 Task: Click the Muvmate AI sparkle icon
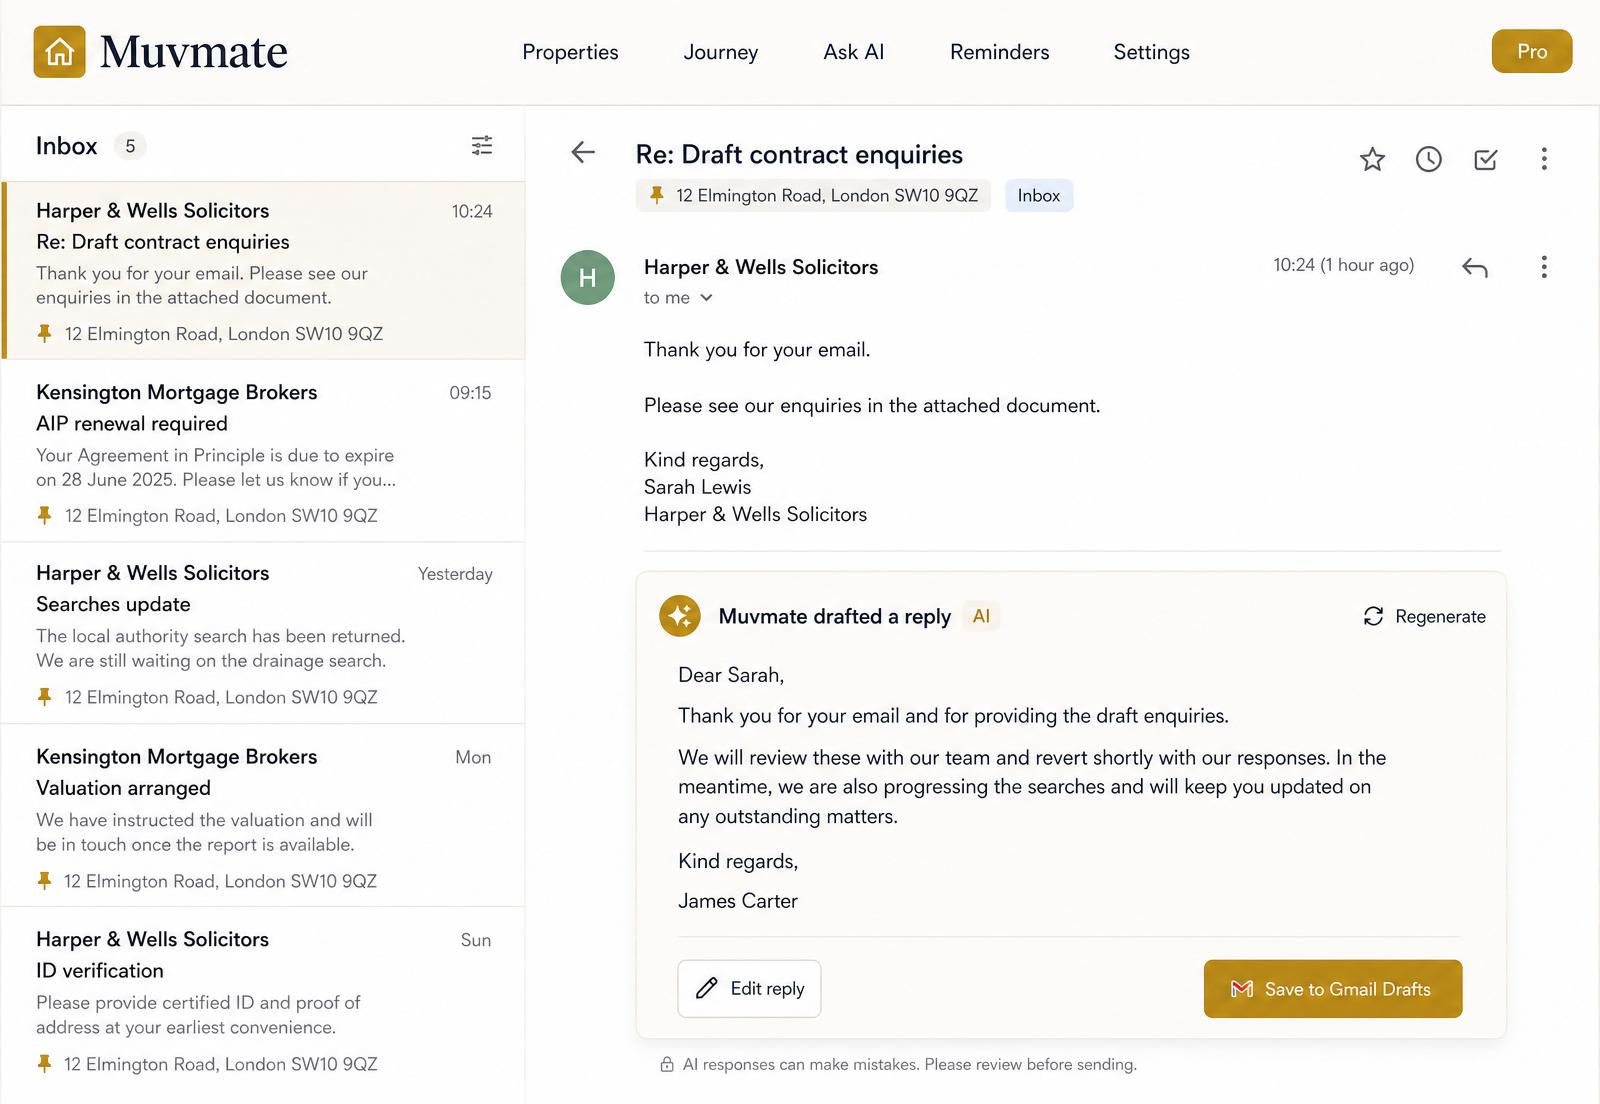[680, 616]
